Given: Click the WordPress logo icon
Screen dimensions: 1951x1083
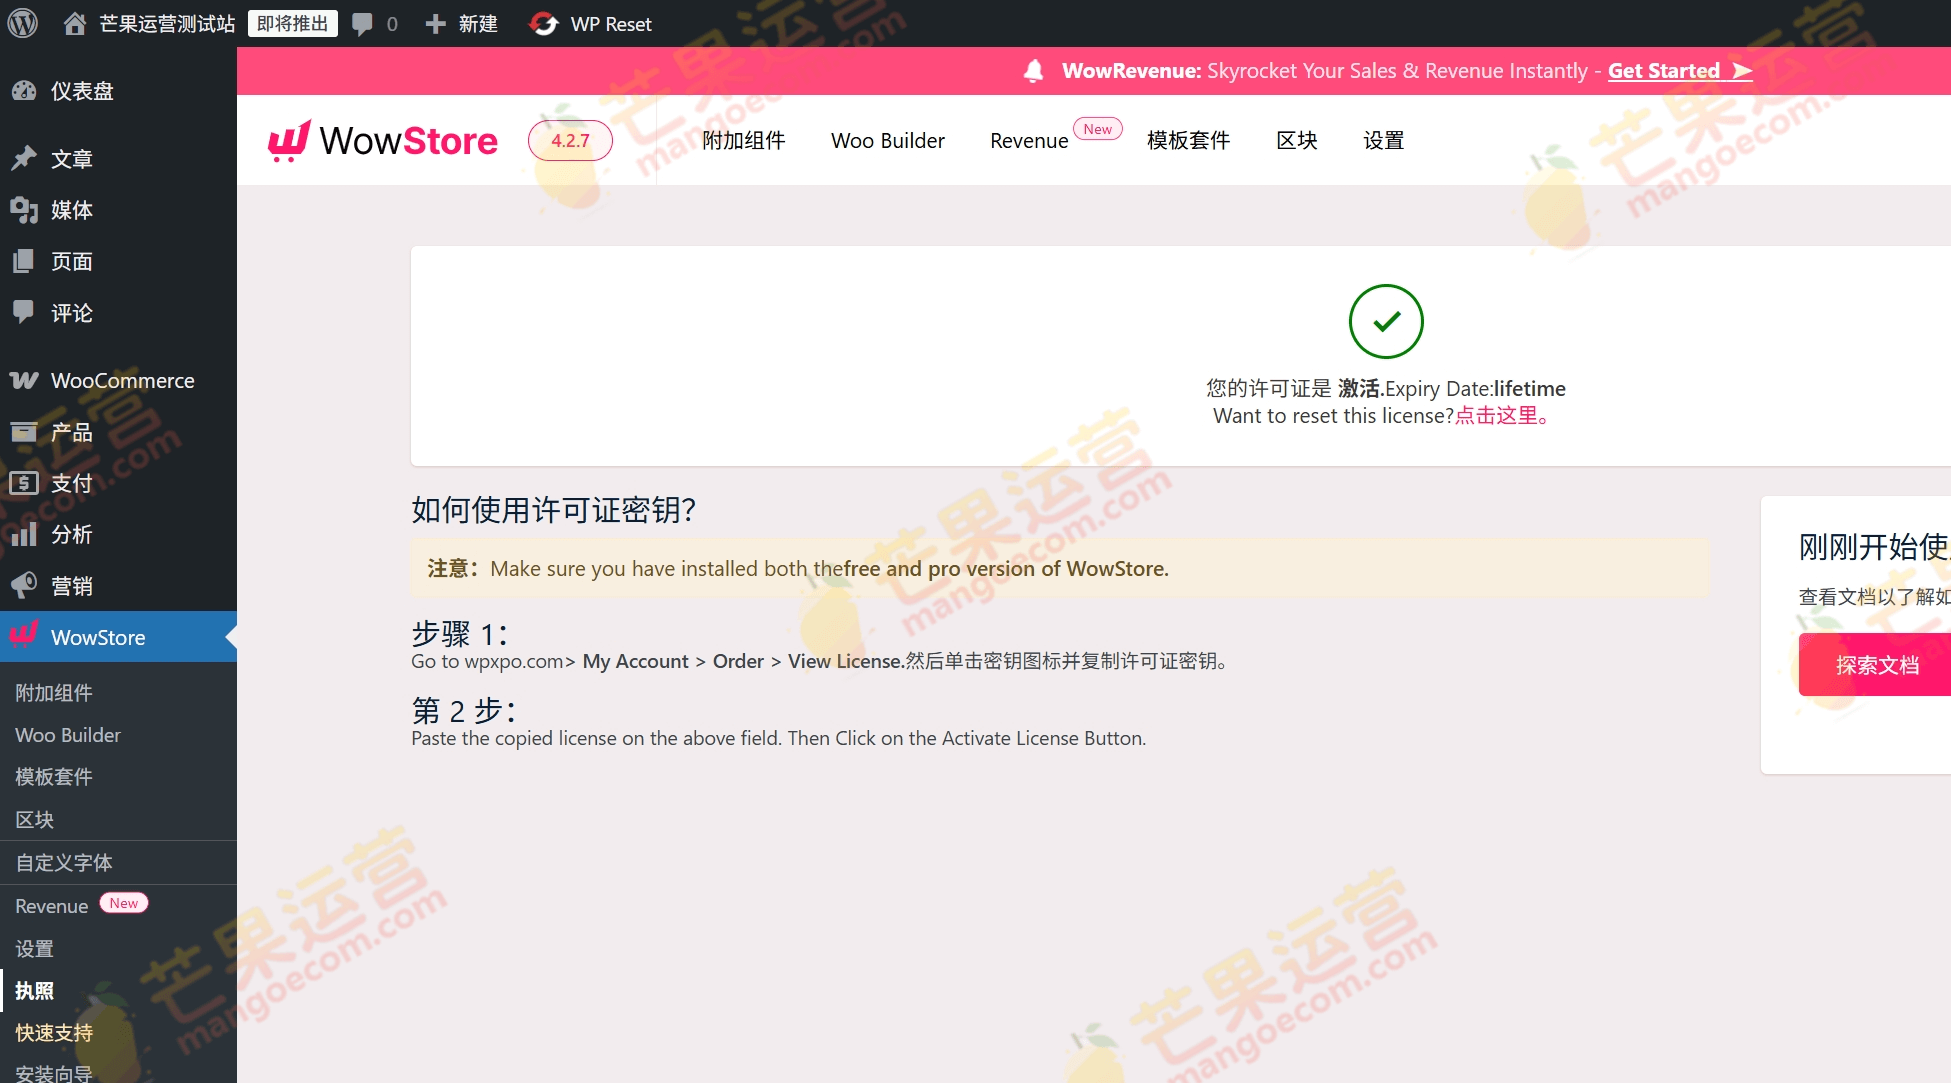Looking at the screenshot, I should click(x=22, y=23).
